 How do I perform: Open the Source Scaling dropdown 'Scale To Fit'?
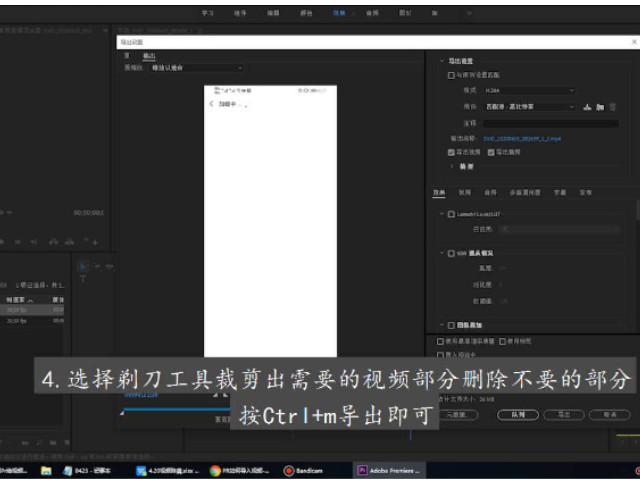[x=196, y=68]
